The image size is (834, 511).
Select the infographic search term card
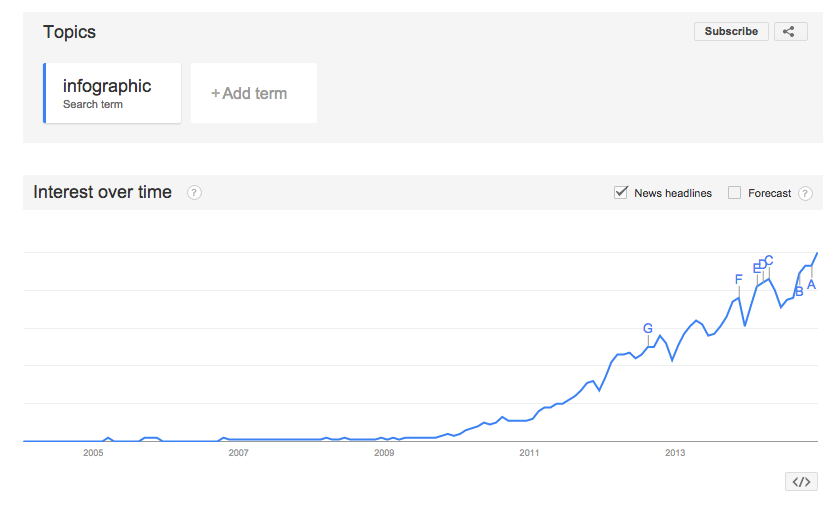click(x=112, y=93)
